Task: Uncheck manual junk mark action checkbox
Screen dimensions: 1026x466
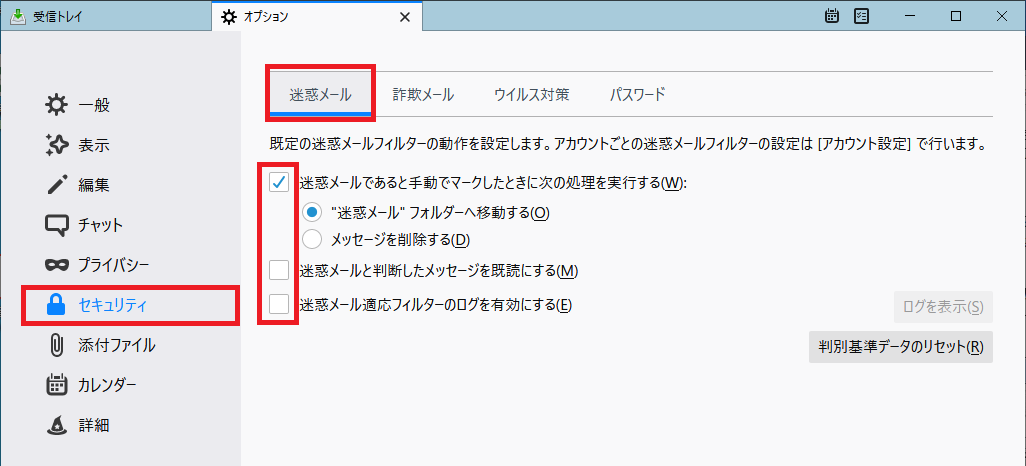Action: coord(279,183)
